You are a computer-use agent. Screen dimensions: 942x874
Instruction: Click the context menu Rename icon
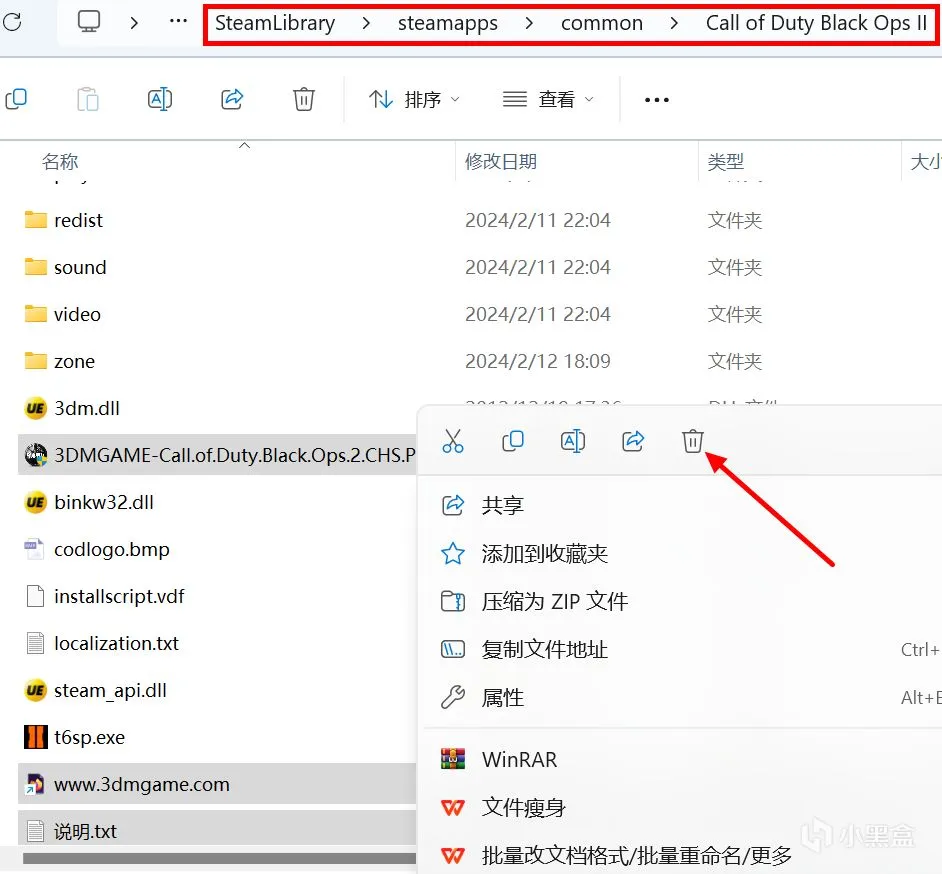573,441
